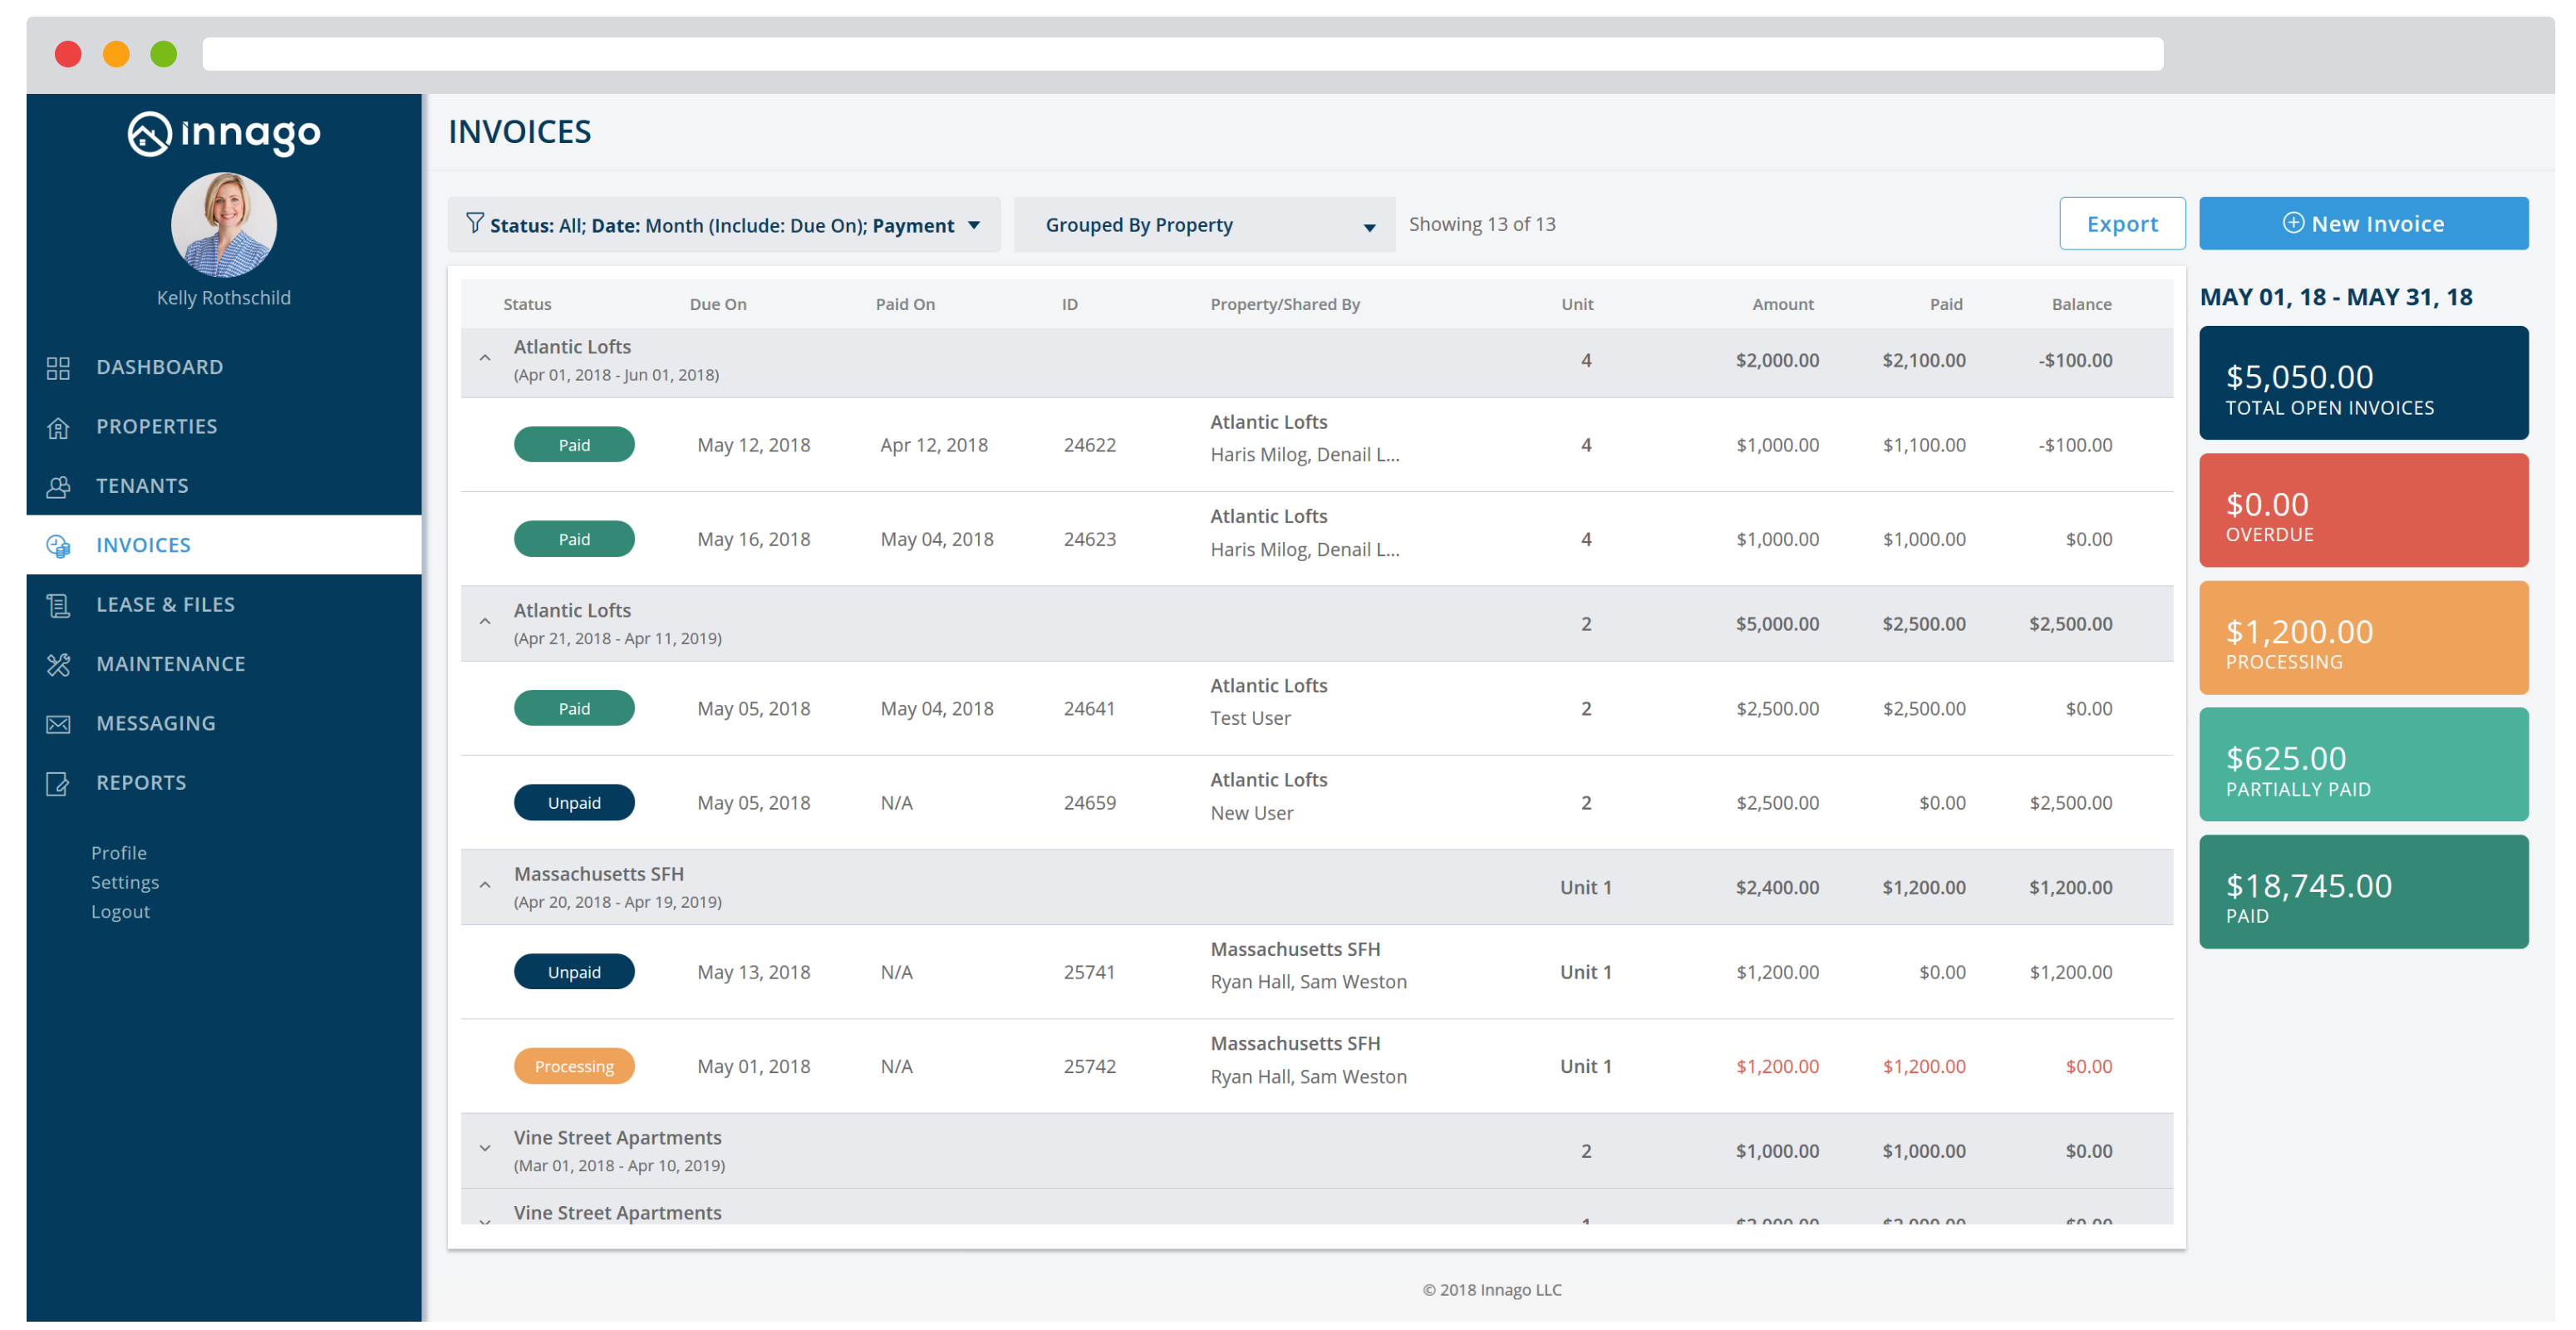Viewport: 2576px width, 1330px height.
Task: Click the Export button
Action: coord(2122,223)
